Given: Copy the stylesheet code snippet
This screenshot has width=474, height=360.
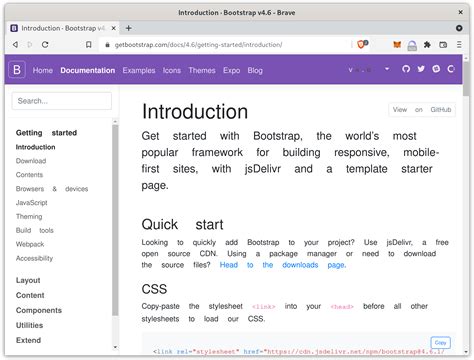Looking at the screenshot, I should (440, 342).
